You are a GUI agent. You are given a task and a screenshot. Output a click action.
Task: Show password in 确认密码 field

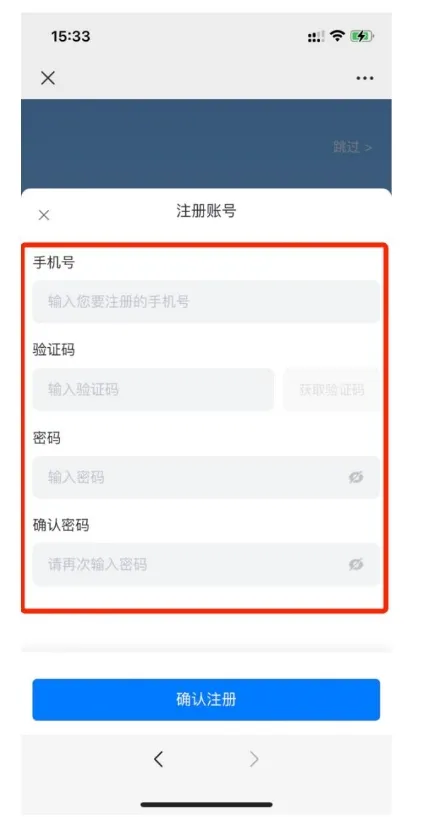coord(356,564)
